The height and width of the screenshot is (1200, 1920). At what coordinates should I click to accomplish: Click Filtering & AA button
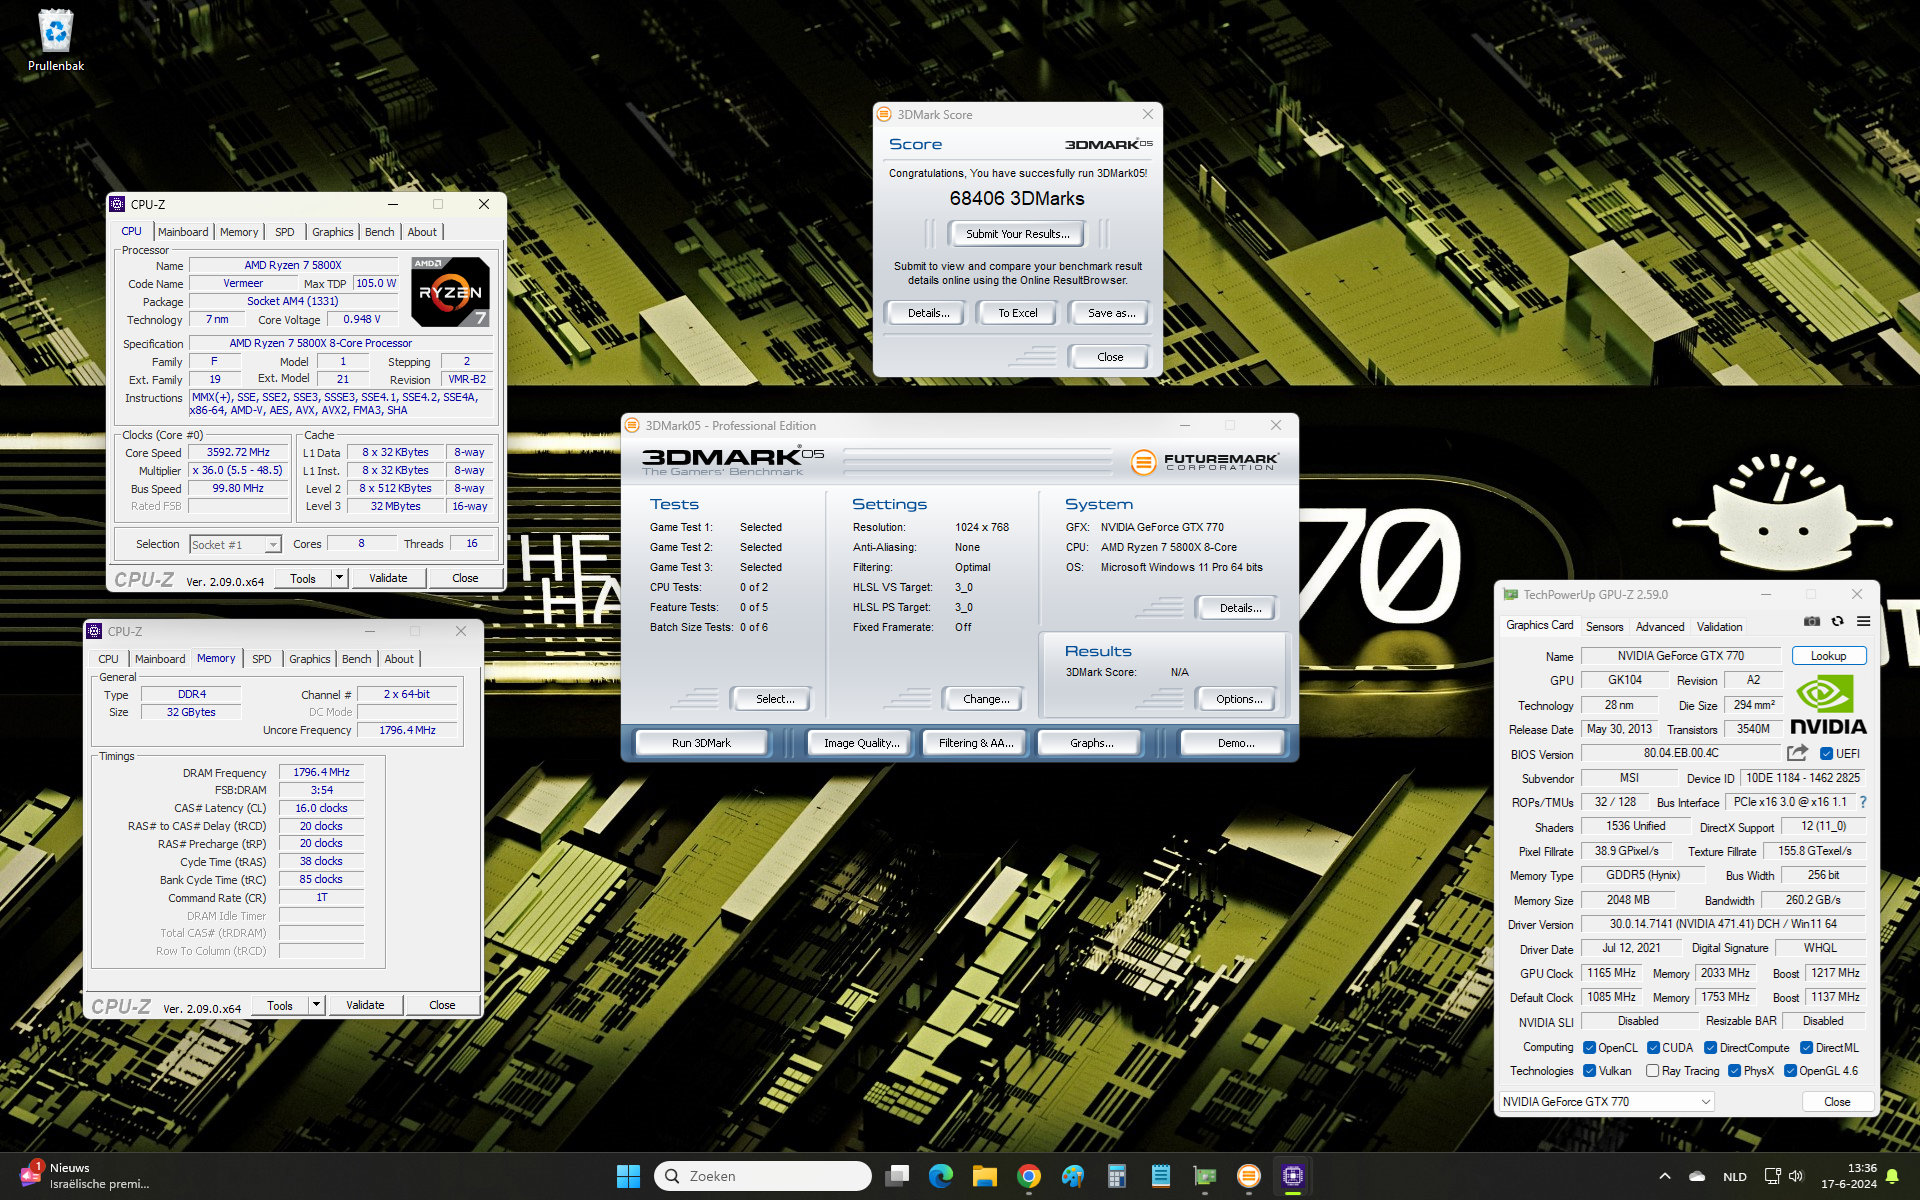click(x=976, y=743)
